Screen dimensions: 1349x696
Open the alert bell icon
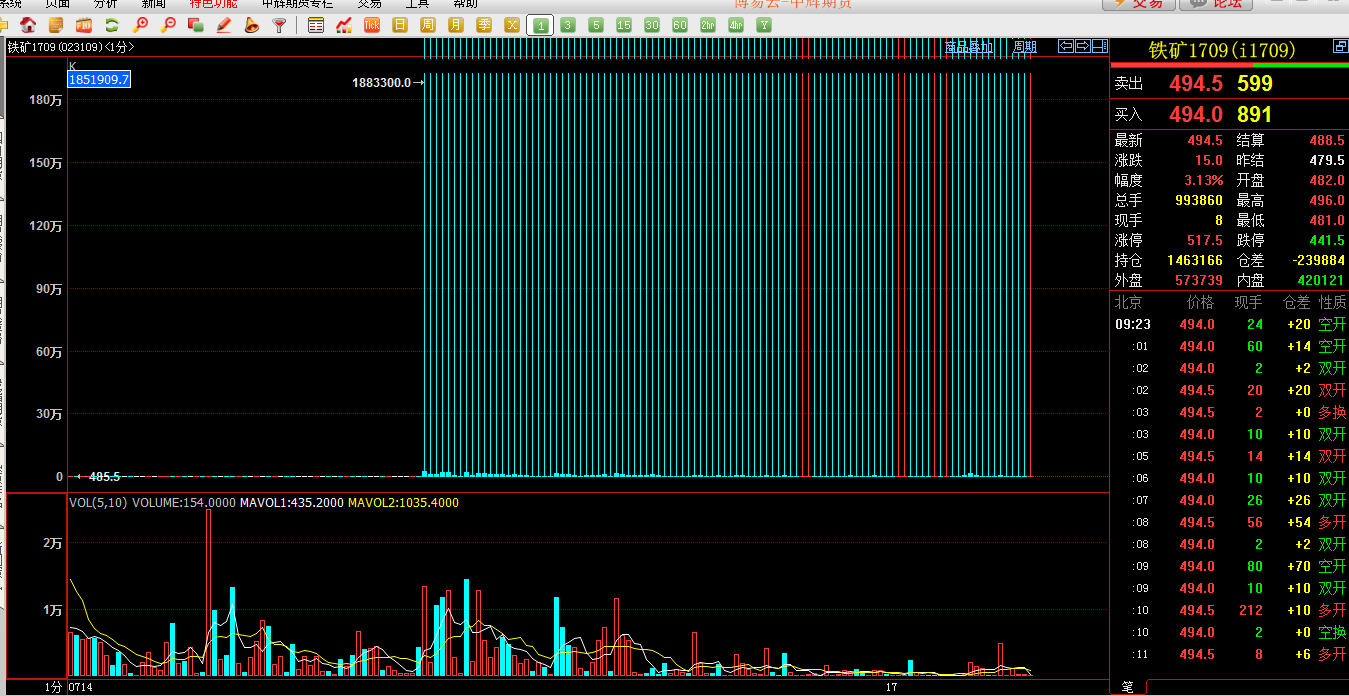click(x=252, y=24)
